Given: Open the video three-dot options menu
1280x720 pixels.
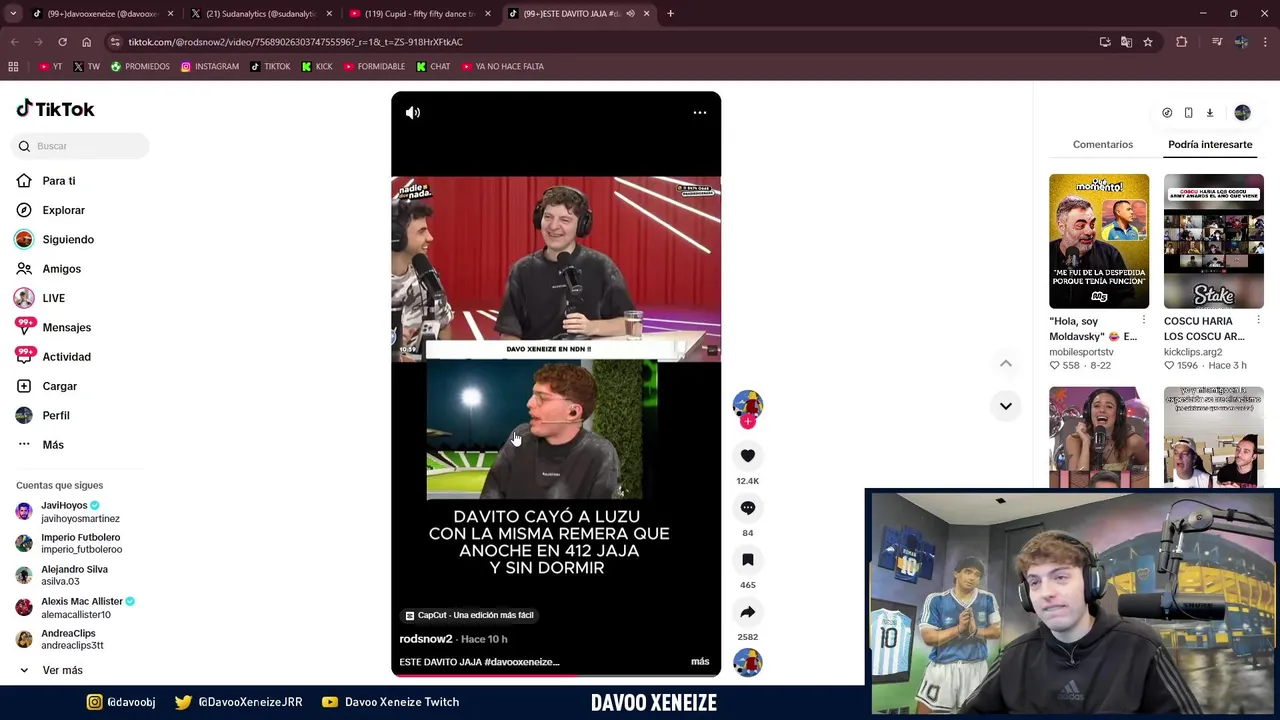Looking at the screenshot, I should pyautogui.click(x=700, y=113).
